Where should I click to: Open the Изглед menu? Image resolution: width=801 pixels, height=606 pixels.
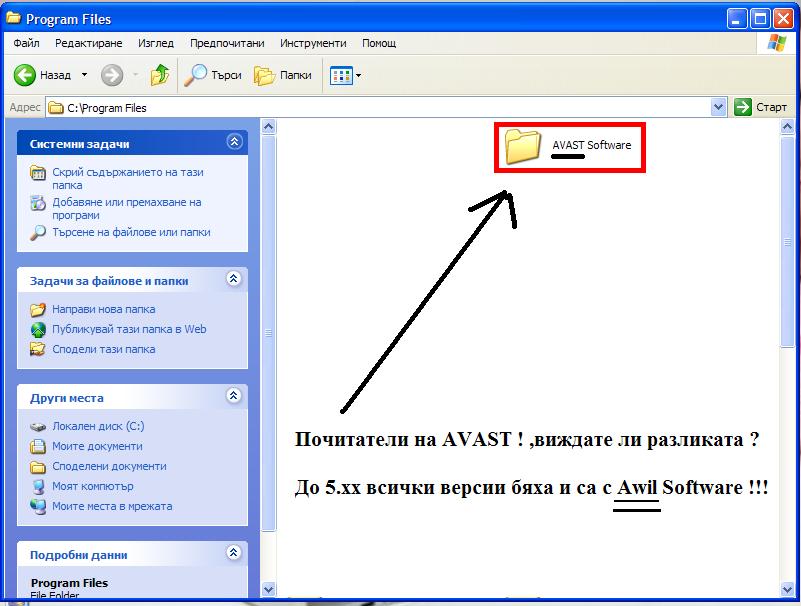point(156,43)
